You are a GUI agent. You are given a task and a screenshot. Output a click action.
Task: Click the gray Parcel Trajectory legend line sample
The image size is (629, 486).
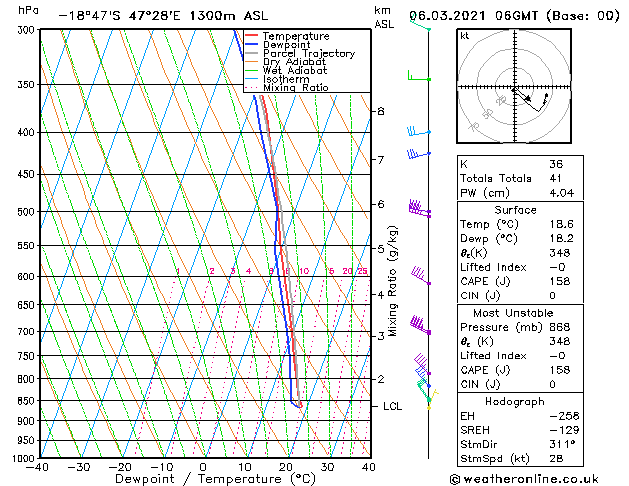click(x=251, y=53)
